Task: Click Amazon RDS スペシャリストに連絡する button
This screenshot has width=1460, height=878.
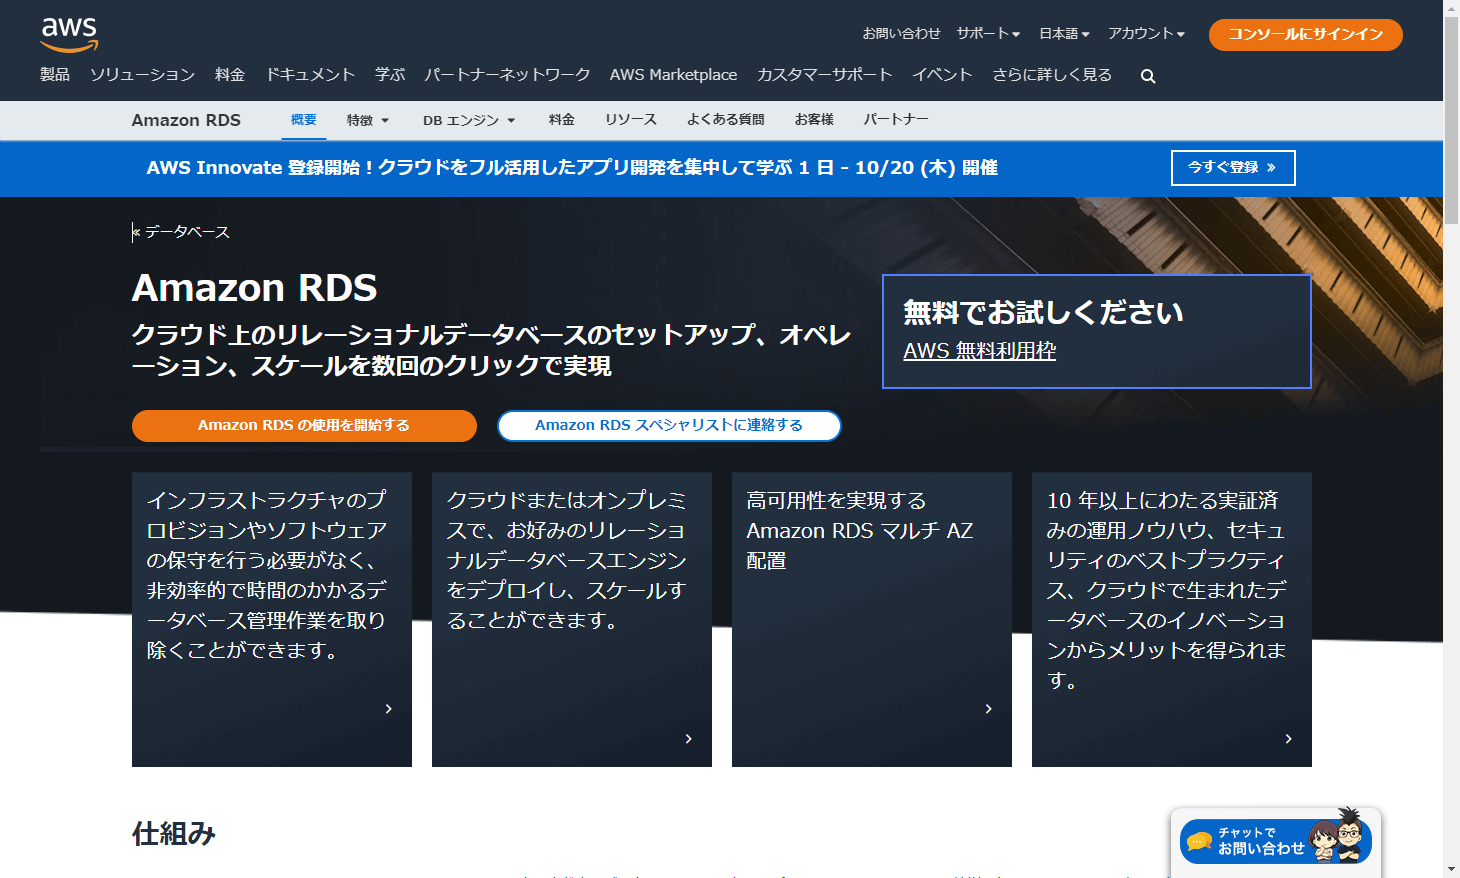Action: 669,425
